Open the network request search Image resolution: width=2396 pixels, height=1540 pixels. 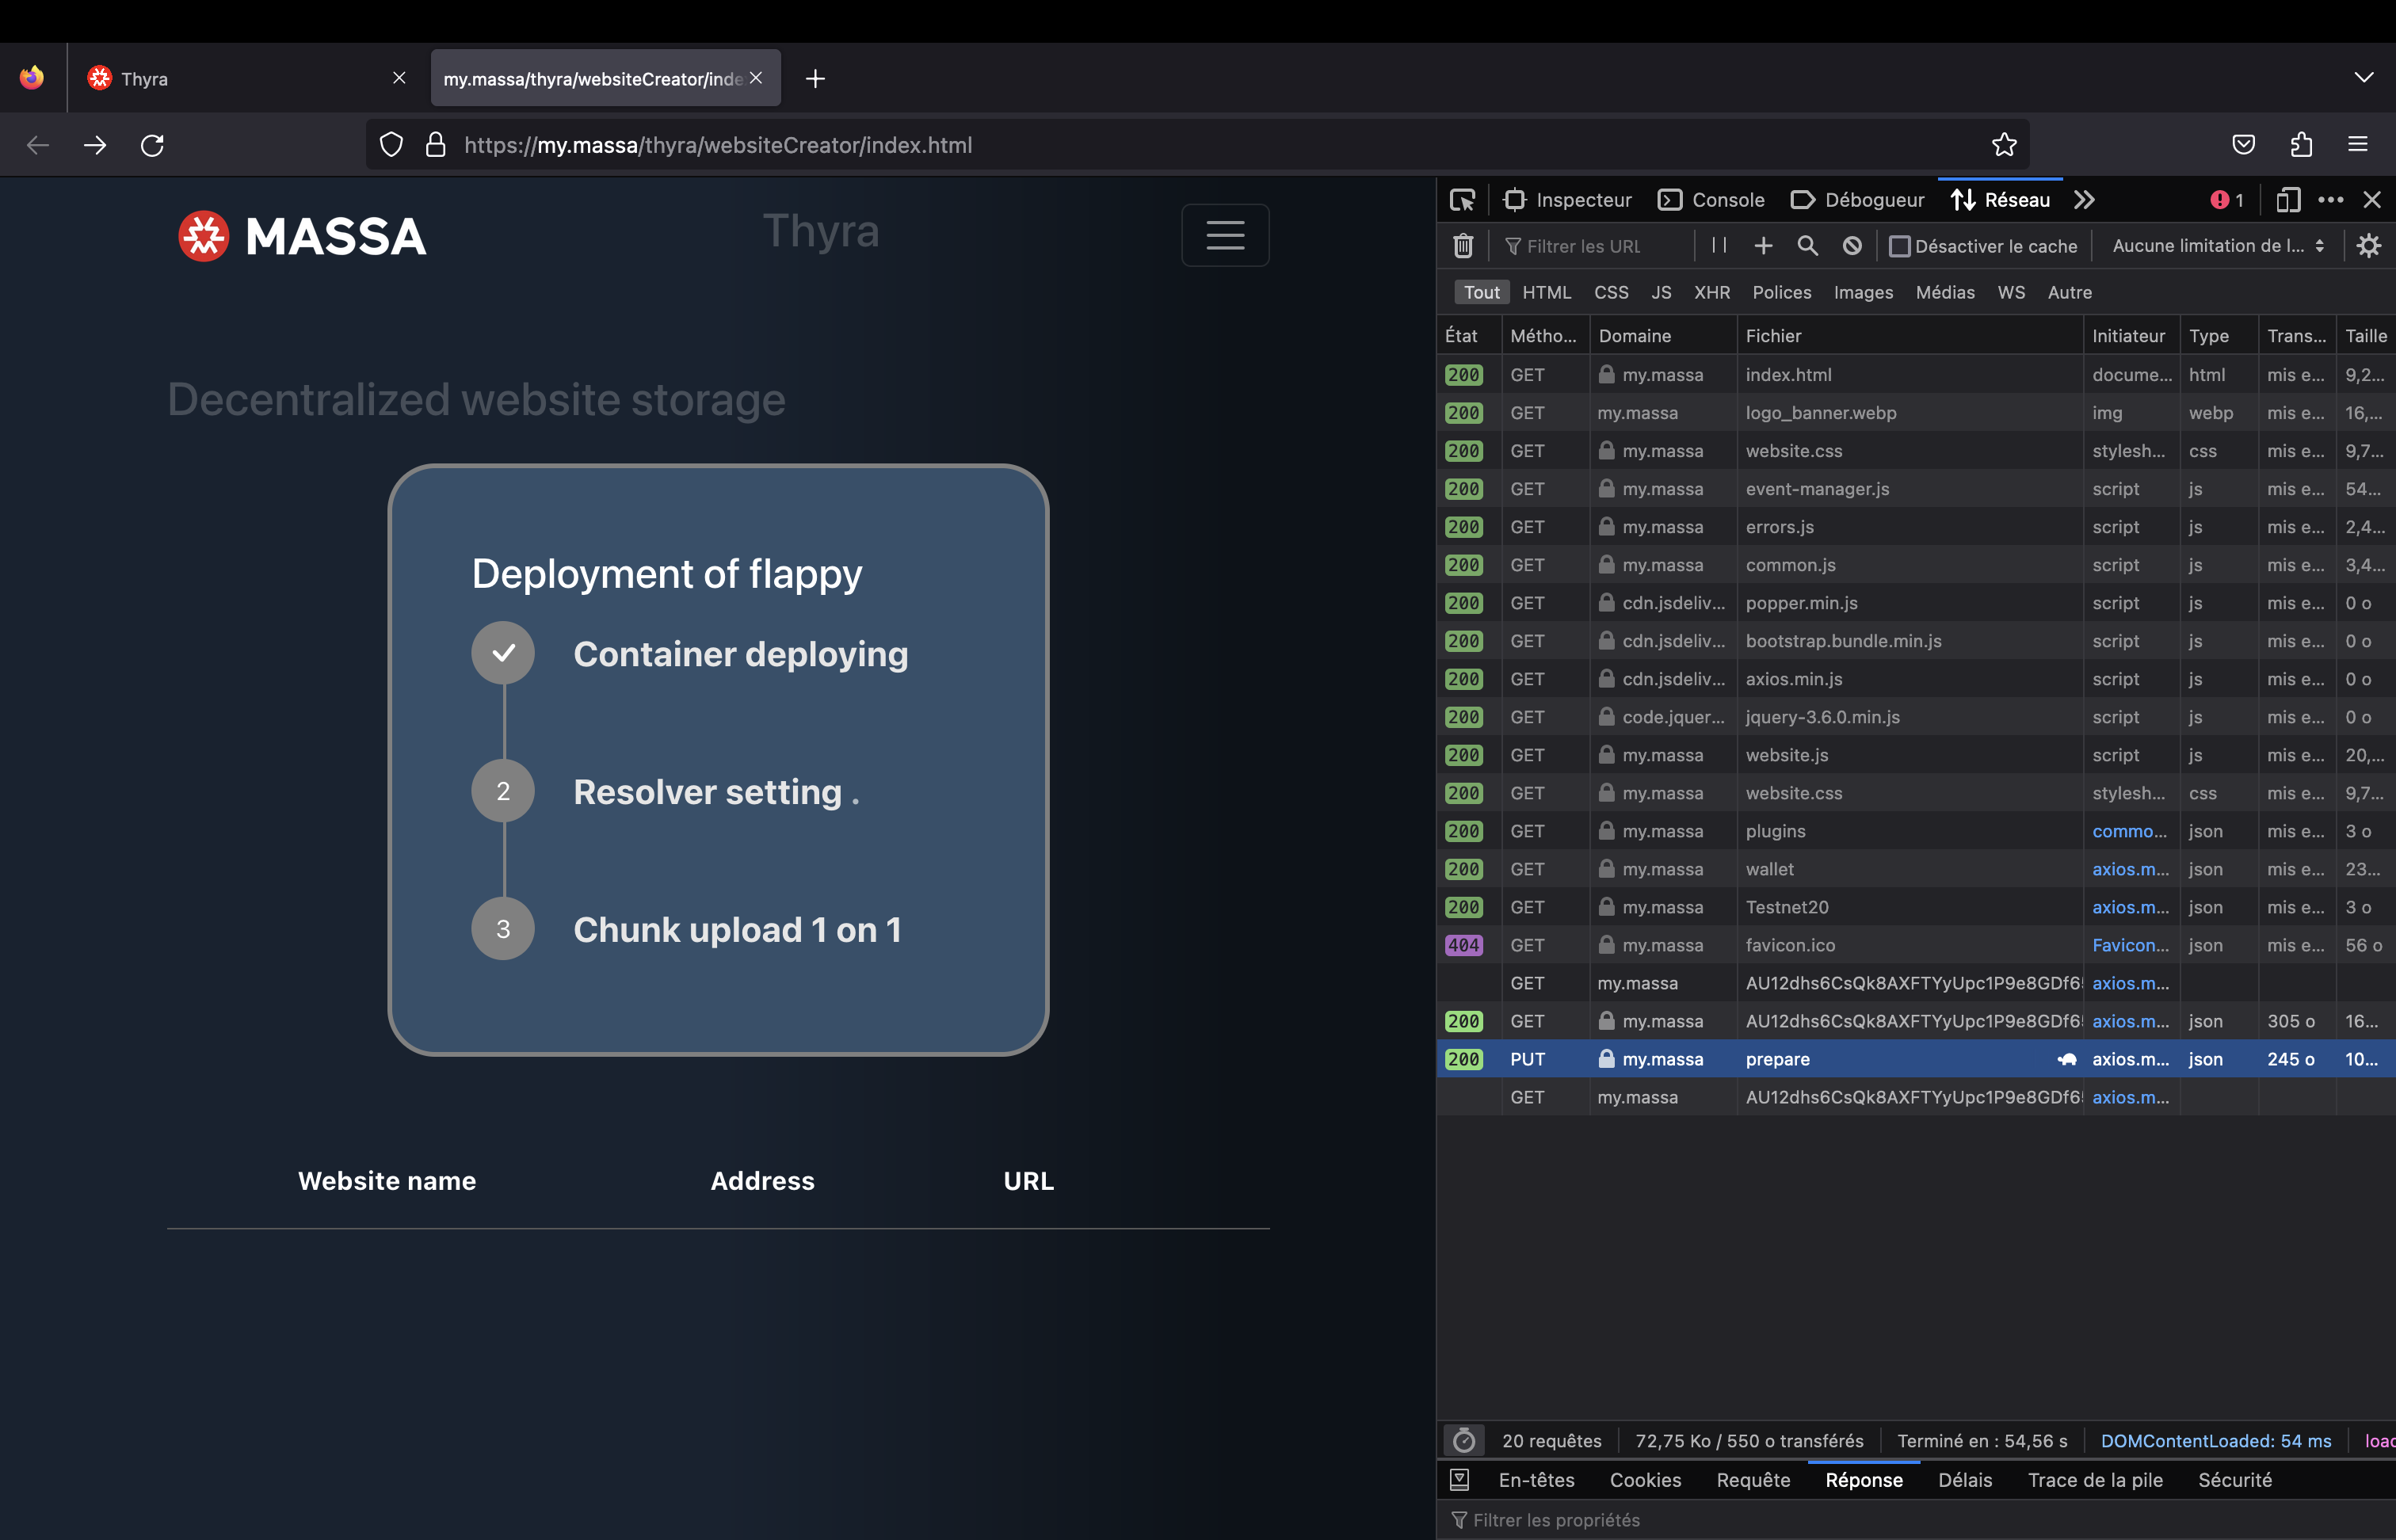[x=1807, y=245]
